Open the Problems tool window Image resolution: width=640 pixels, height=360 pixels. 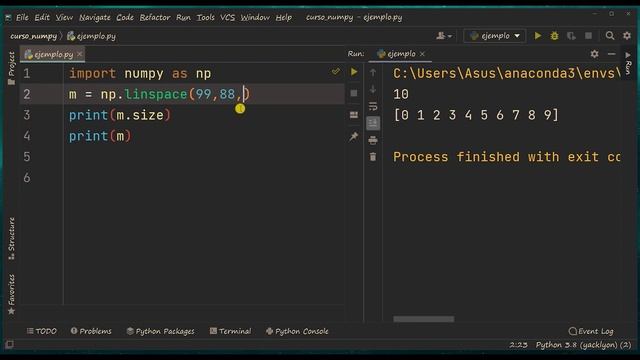pos(91,331)
